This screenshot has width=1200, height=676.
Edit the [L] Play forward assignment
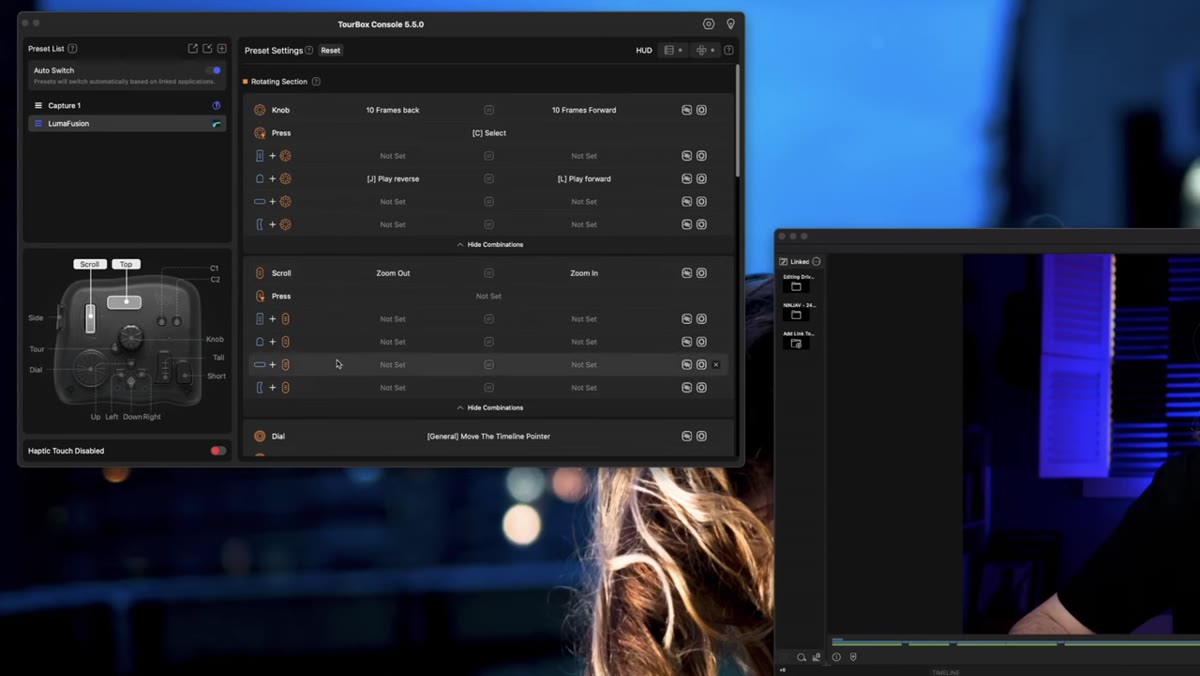(x=584, y=179)
